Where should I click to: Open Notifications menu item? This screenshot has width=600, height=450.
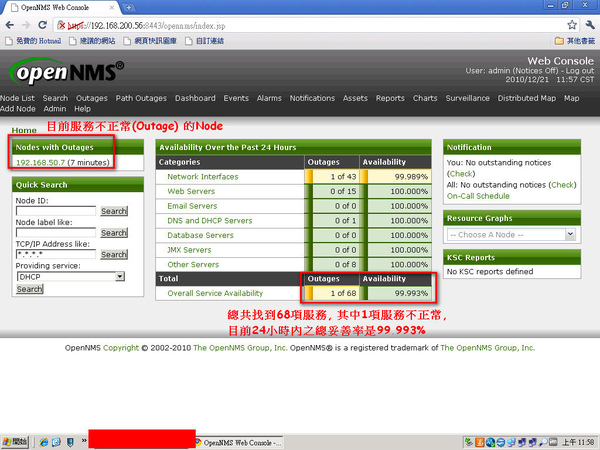312,98
